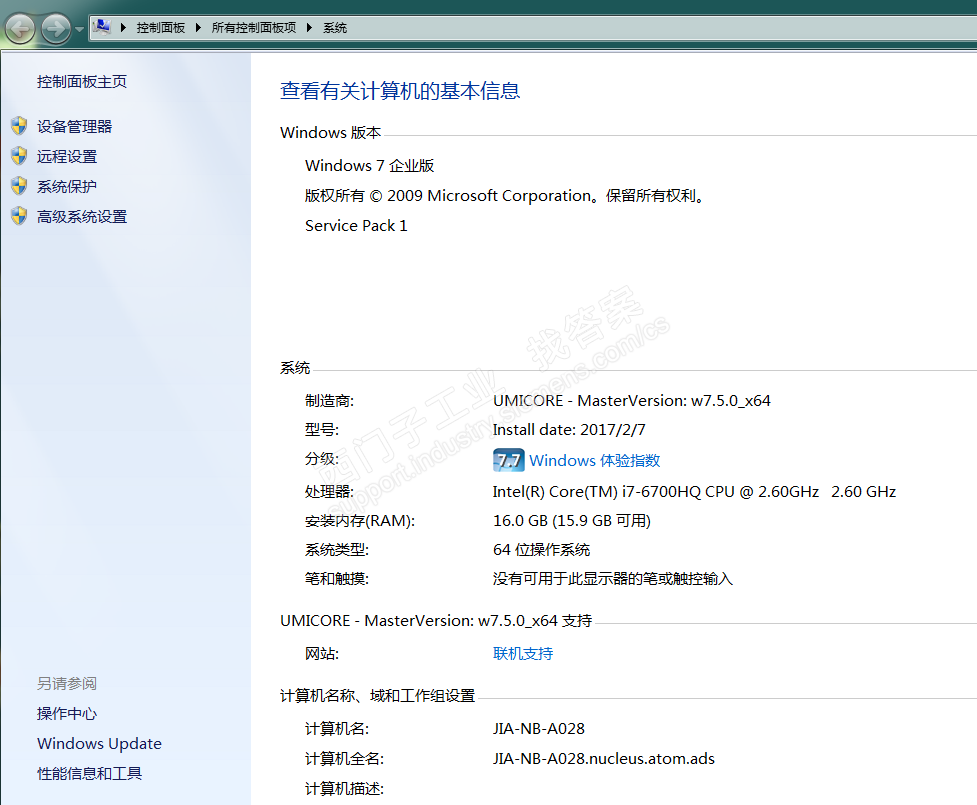The image size is (977, 805).
Task: Click the shield icon beside 远程设置
Action: point(19,156)
